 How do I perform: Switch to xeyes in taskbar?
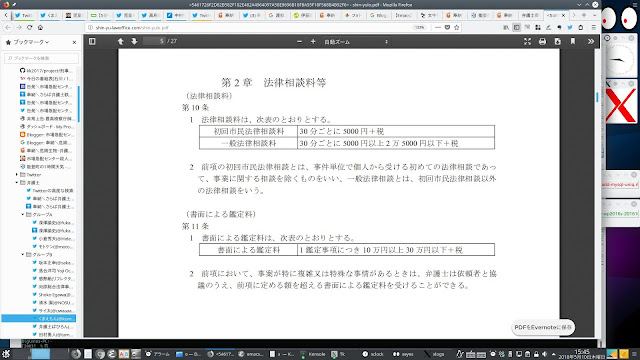(x=403, y=354)
